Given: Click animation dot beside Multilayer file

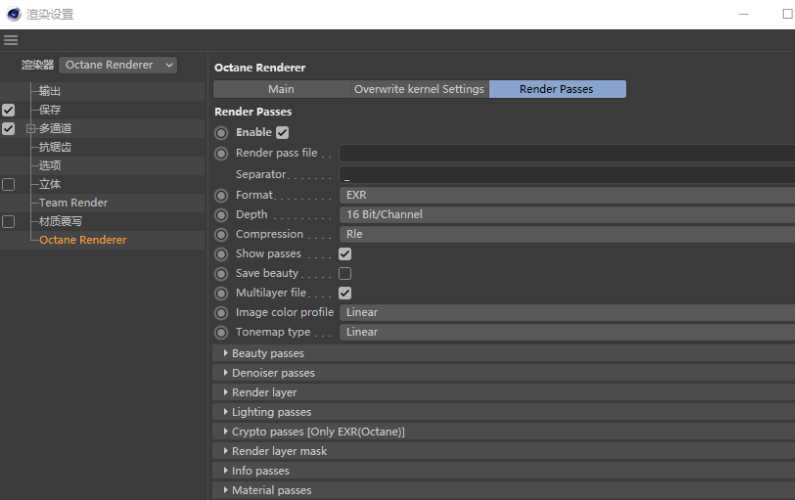Looking at the screenshot, I should pos(221,293).
